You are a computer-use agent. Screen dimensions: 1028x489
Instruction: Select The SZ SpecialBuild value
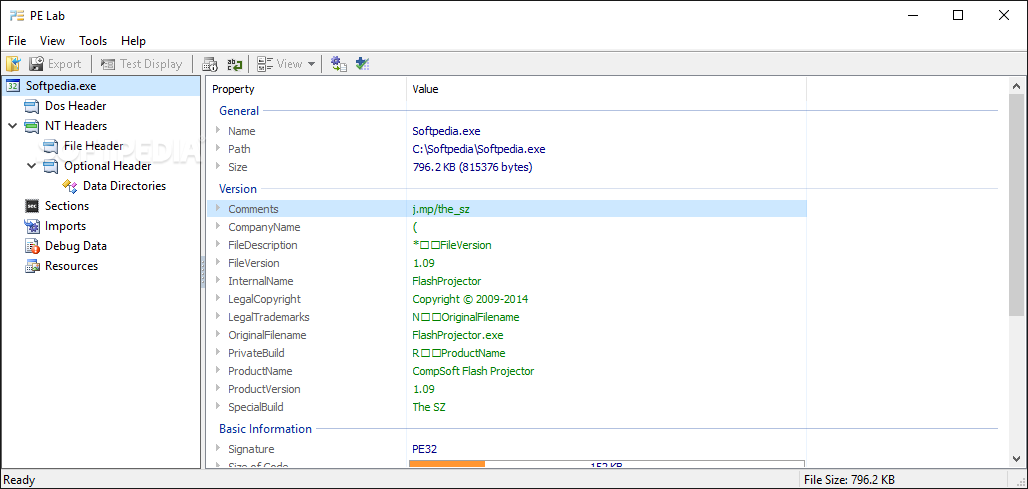coord(429,407)
